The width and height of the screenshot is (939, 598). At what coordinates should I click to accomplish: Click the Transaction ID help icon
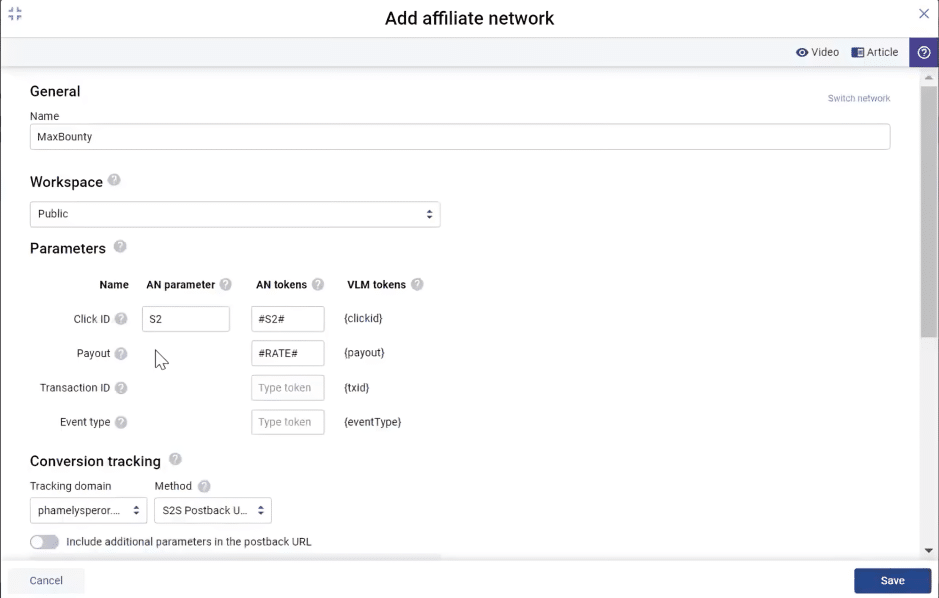[x=121, y=388]
